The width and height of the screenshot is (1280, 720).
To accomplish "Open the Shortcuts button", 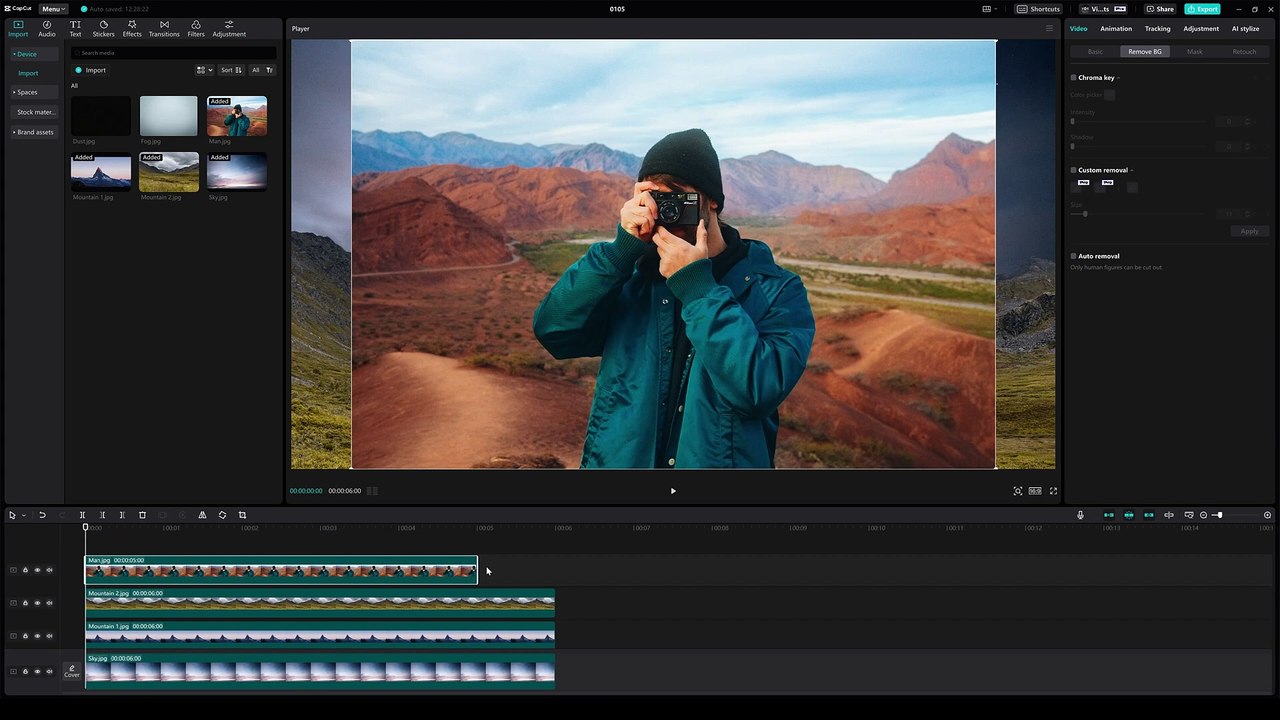I will pos(1039,9).
